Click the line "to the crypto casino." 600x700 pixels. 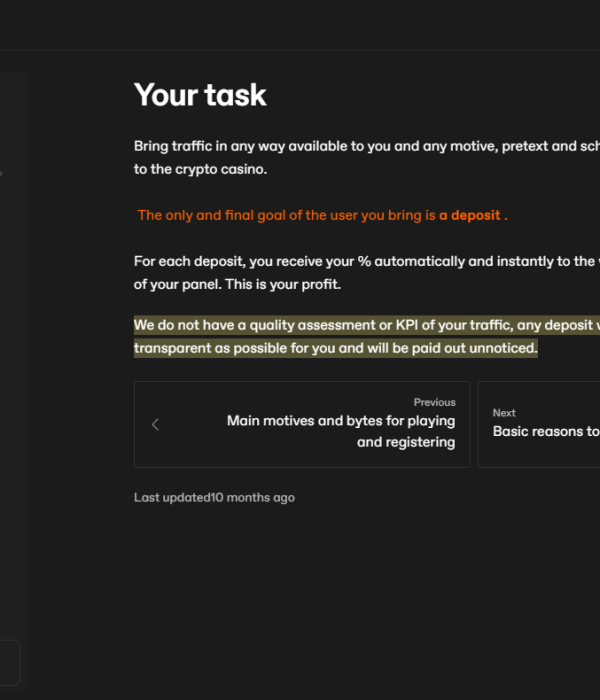click(x=200, y=169)
